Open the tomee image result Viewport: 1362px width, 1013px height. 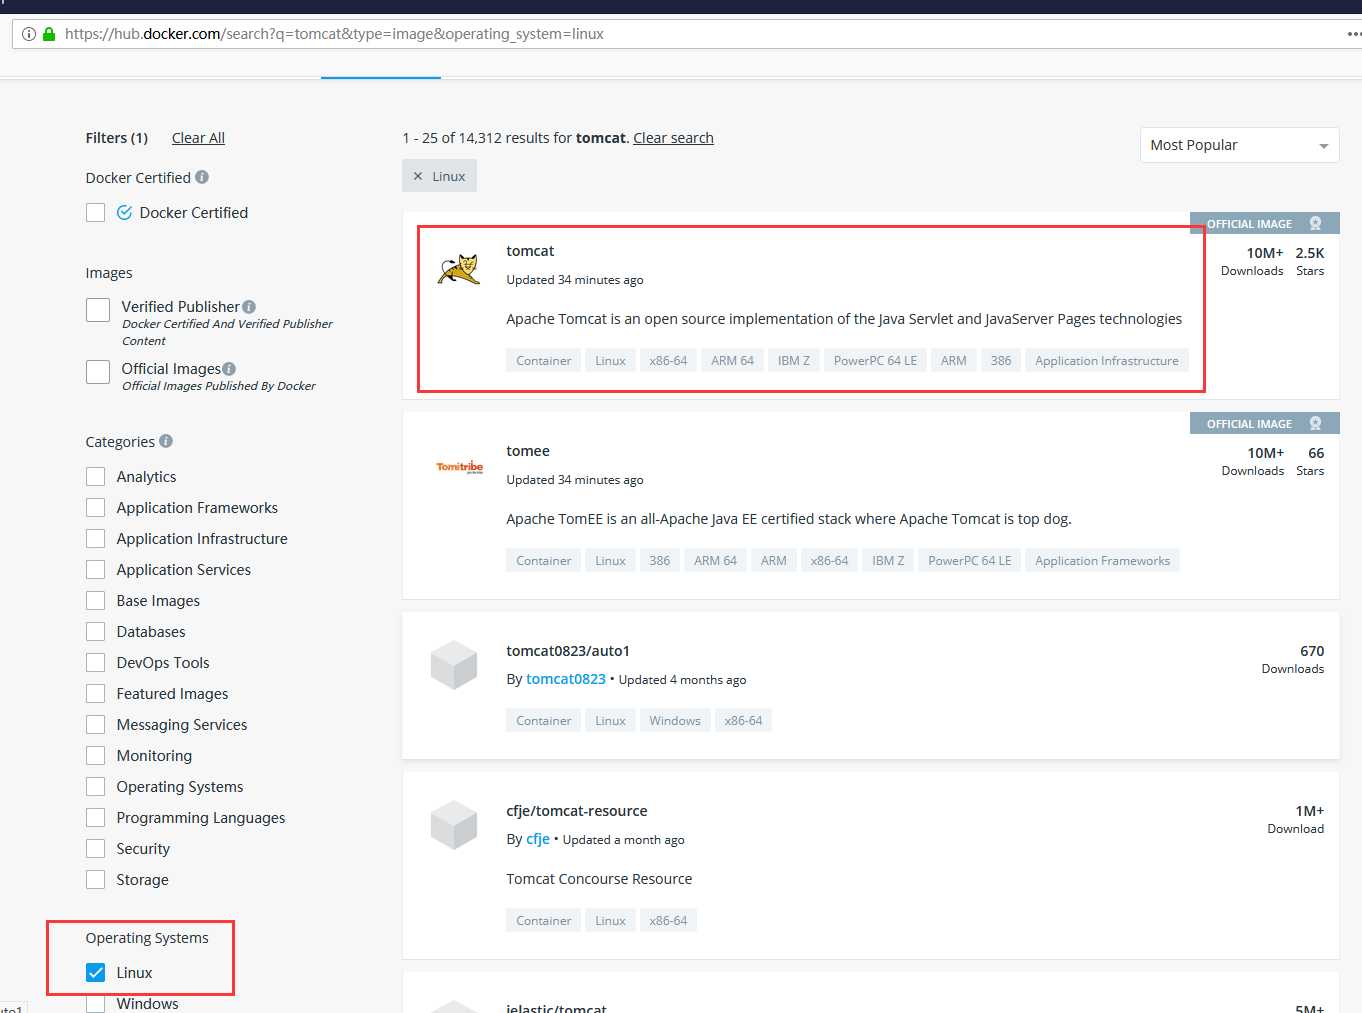pyautogui.click(x=528, y=451)
